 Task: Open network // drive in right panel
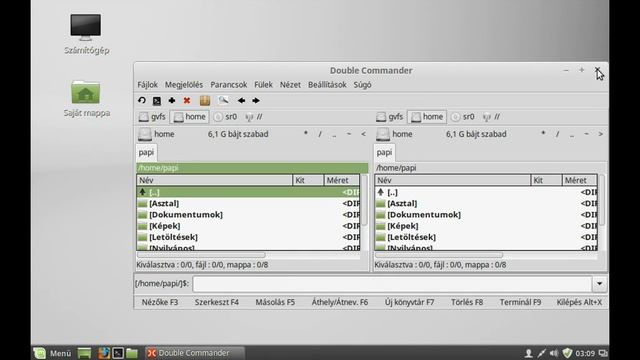[492, 117]
